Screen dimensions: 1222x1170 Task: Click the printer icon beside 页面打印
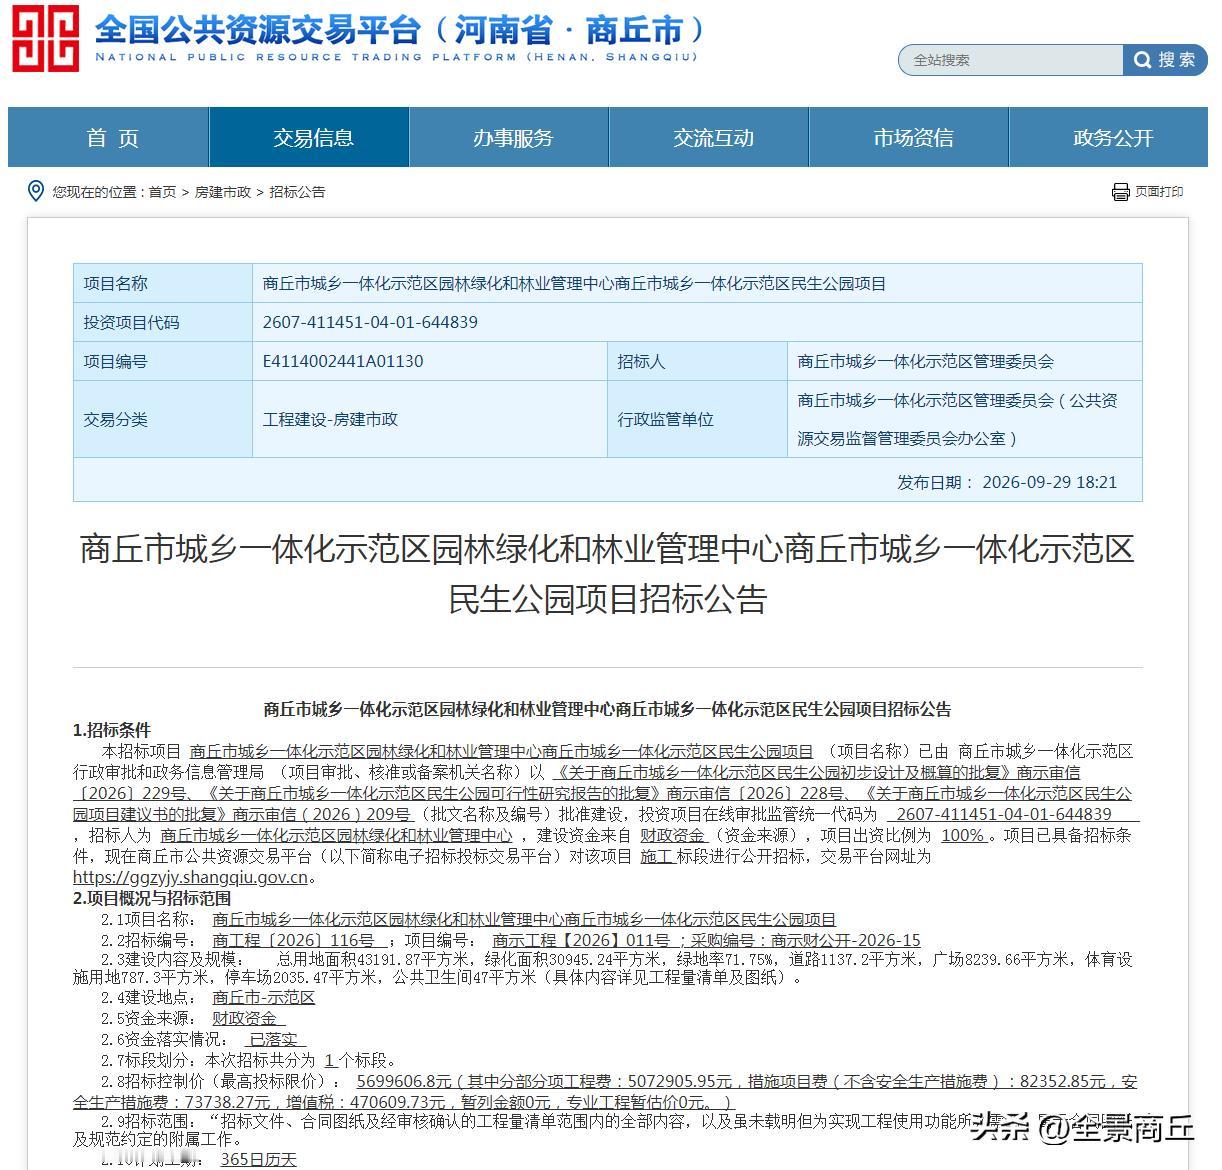1120,192
